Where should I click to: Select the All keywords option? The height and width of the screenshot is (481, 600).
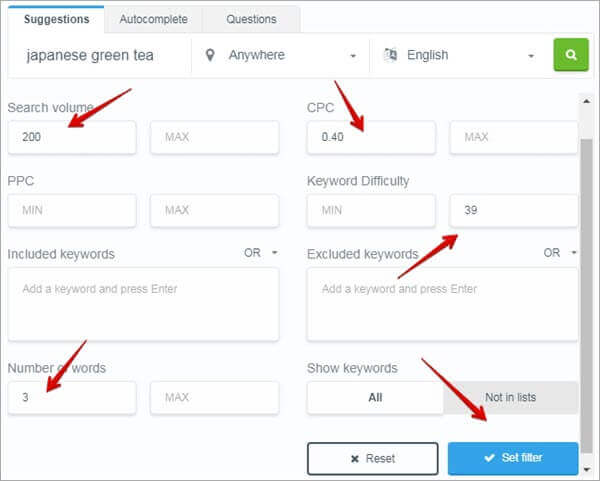pyautogui.click(x=375, y=397)
